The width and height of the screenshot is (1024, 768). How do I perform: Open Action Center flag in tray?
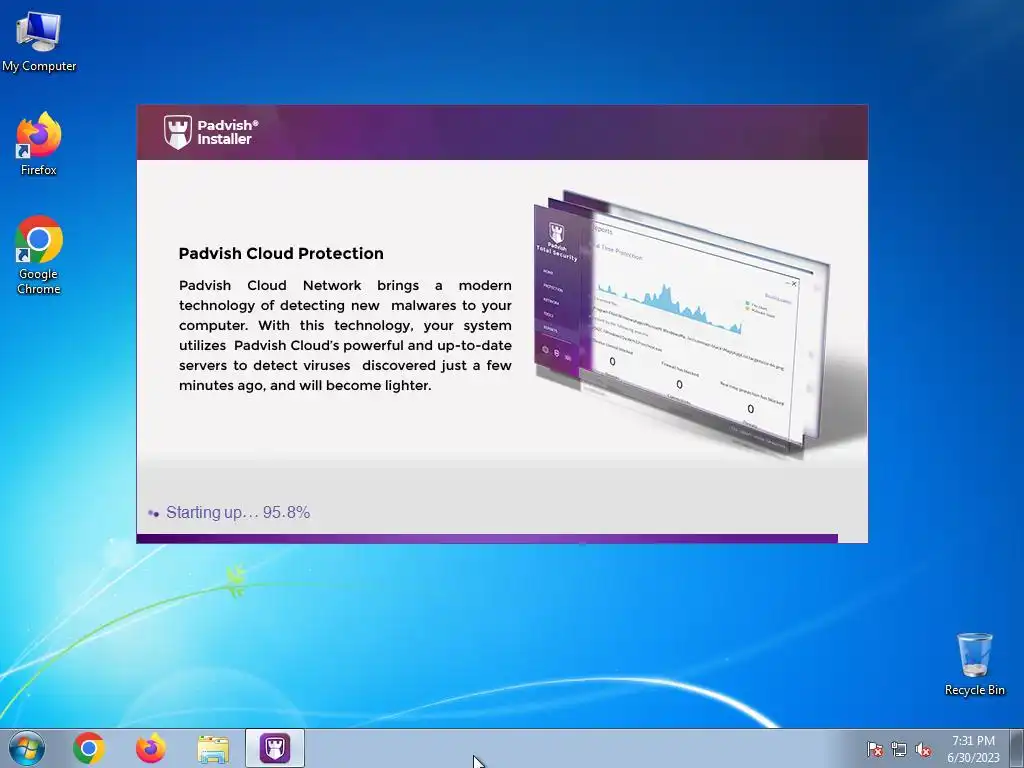(875, 749)
